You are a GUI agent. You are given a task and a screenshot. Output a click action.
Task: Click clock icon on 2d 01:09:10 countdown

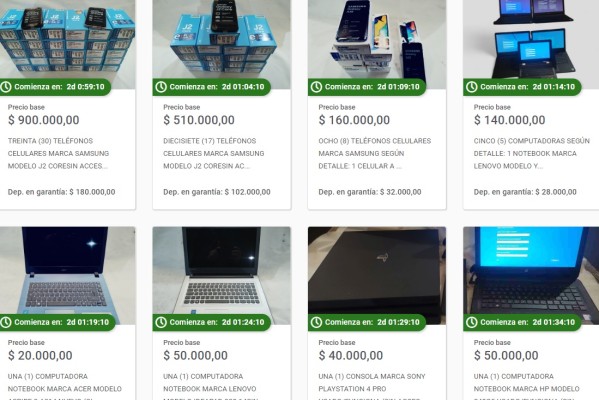point(316,87)
